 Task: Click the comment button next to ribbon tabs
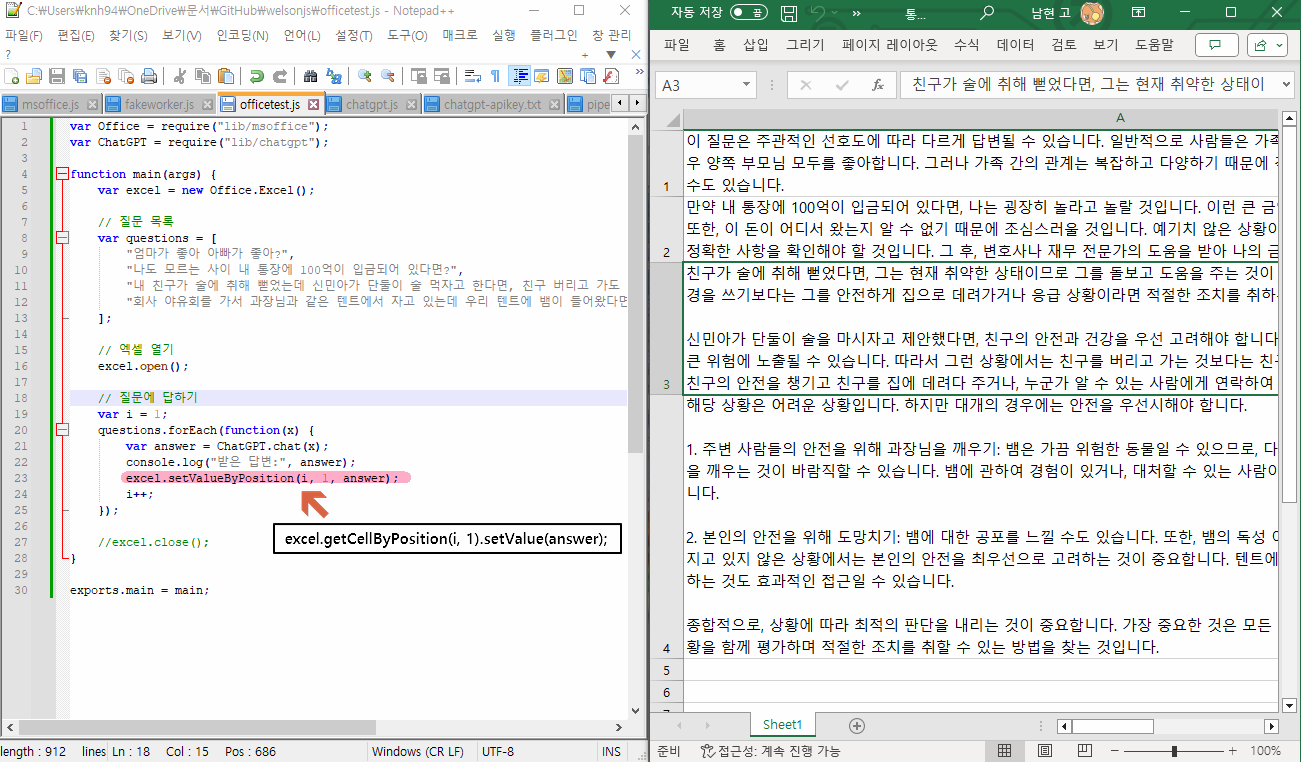click(x=1215, y=45)
